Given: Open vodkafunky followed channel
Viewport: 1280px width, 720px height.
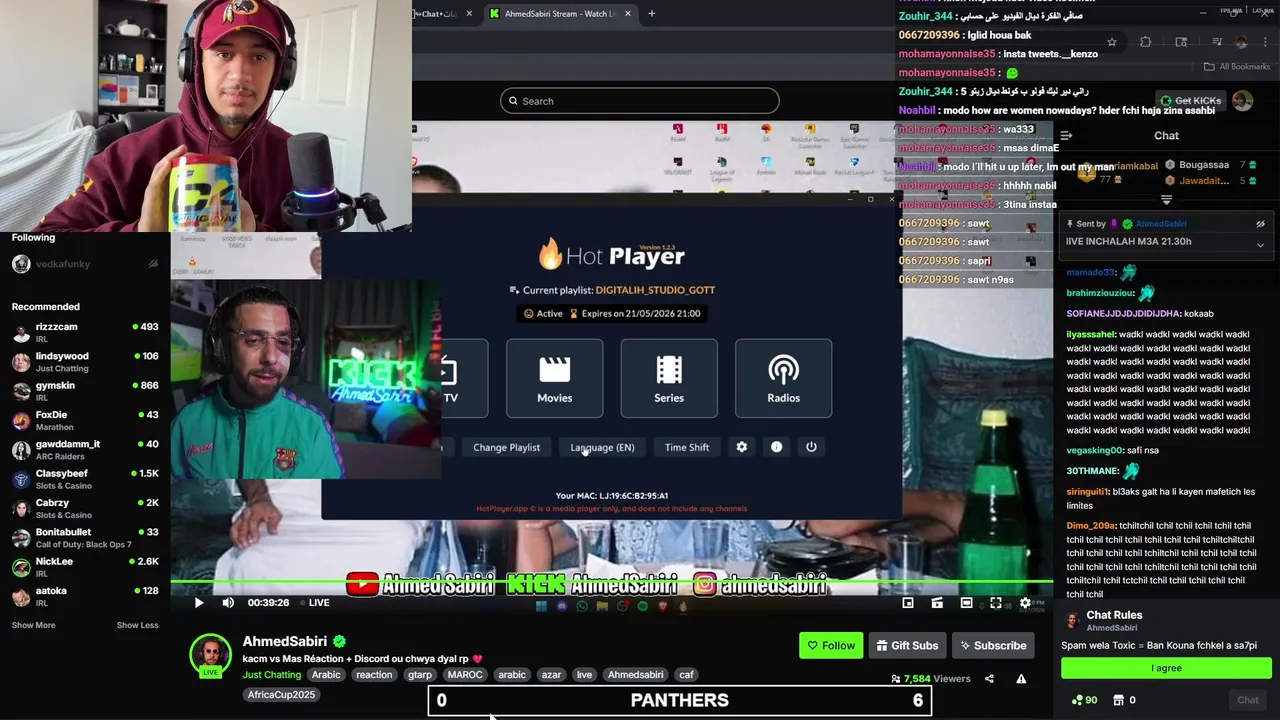Looking at the screenshot, I should pyautogui.click(x=85, y=264).
